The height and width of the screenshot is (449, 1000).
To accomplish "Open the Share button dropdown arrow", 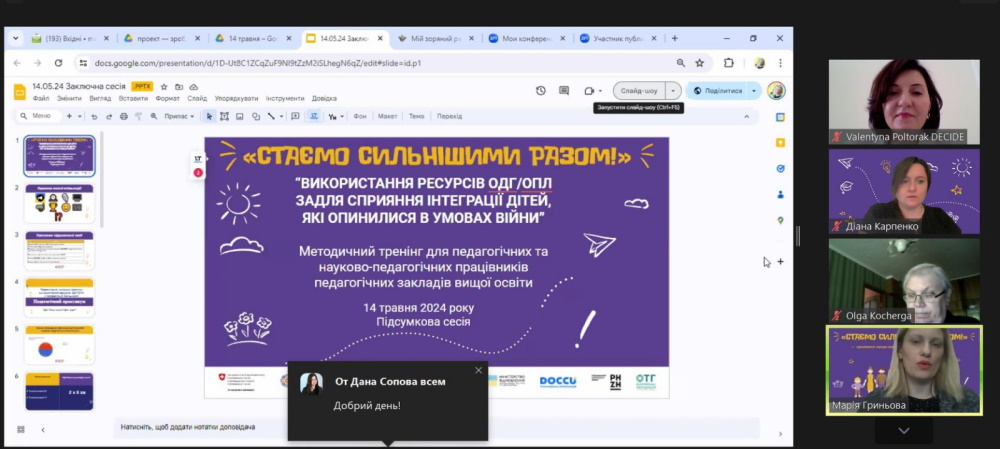I will [x=754, y=90].
